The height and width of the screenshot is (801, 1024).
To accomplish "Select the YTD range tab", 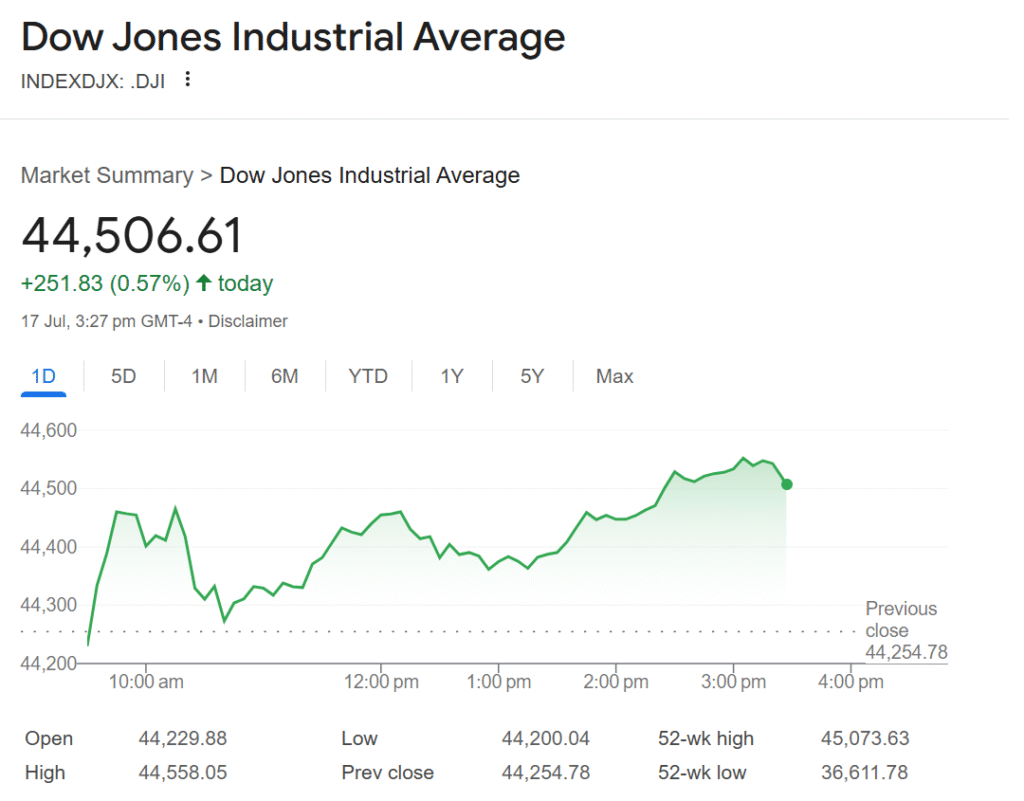I will pos(368,377).
